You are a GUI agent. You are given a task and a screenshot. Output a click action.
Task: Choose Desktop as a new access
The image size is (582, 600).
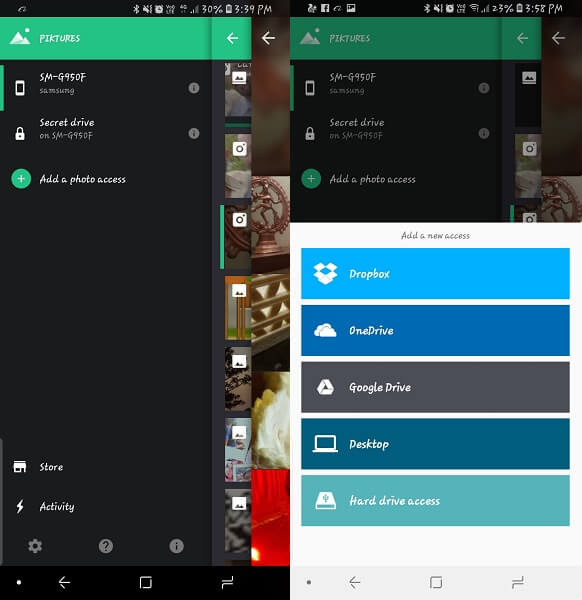click(x=435, y=444)
